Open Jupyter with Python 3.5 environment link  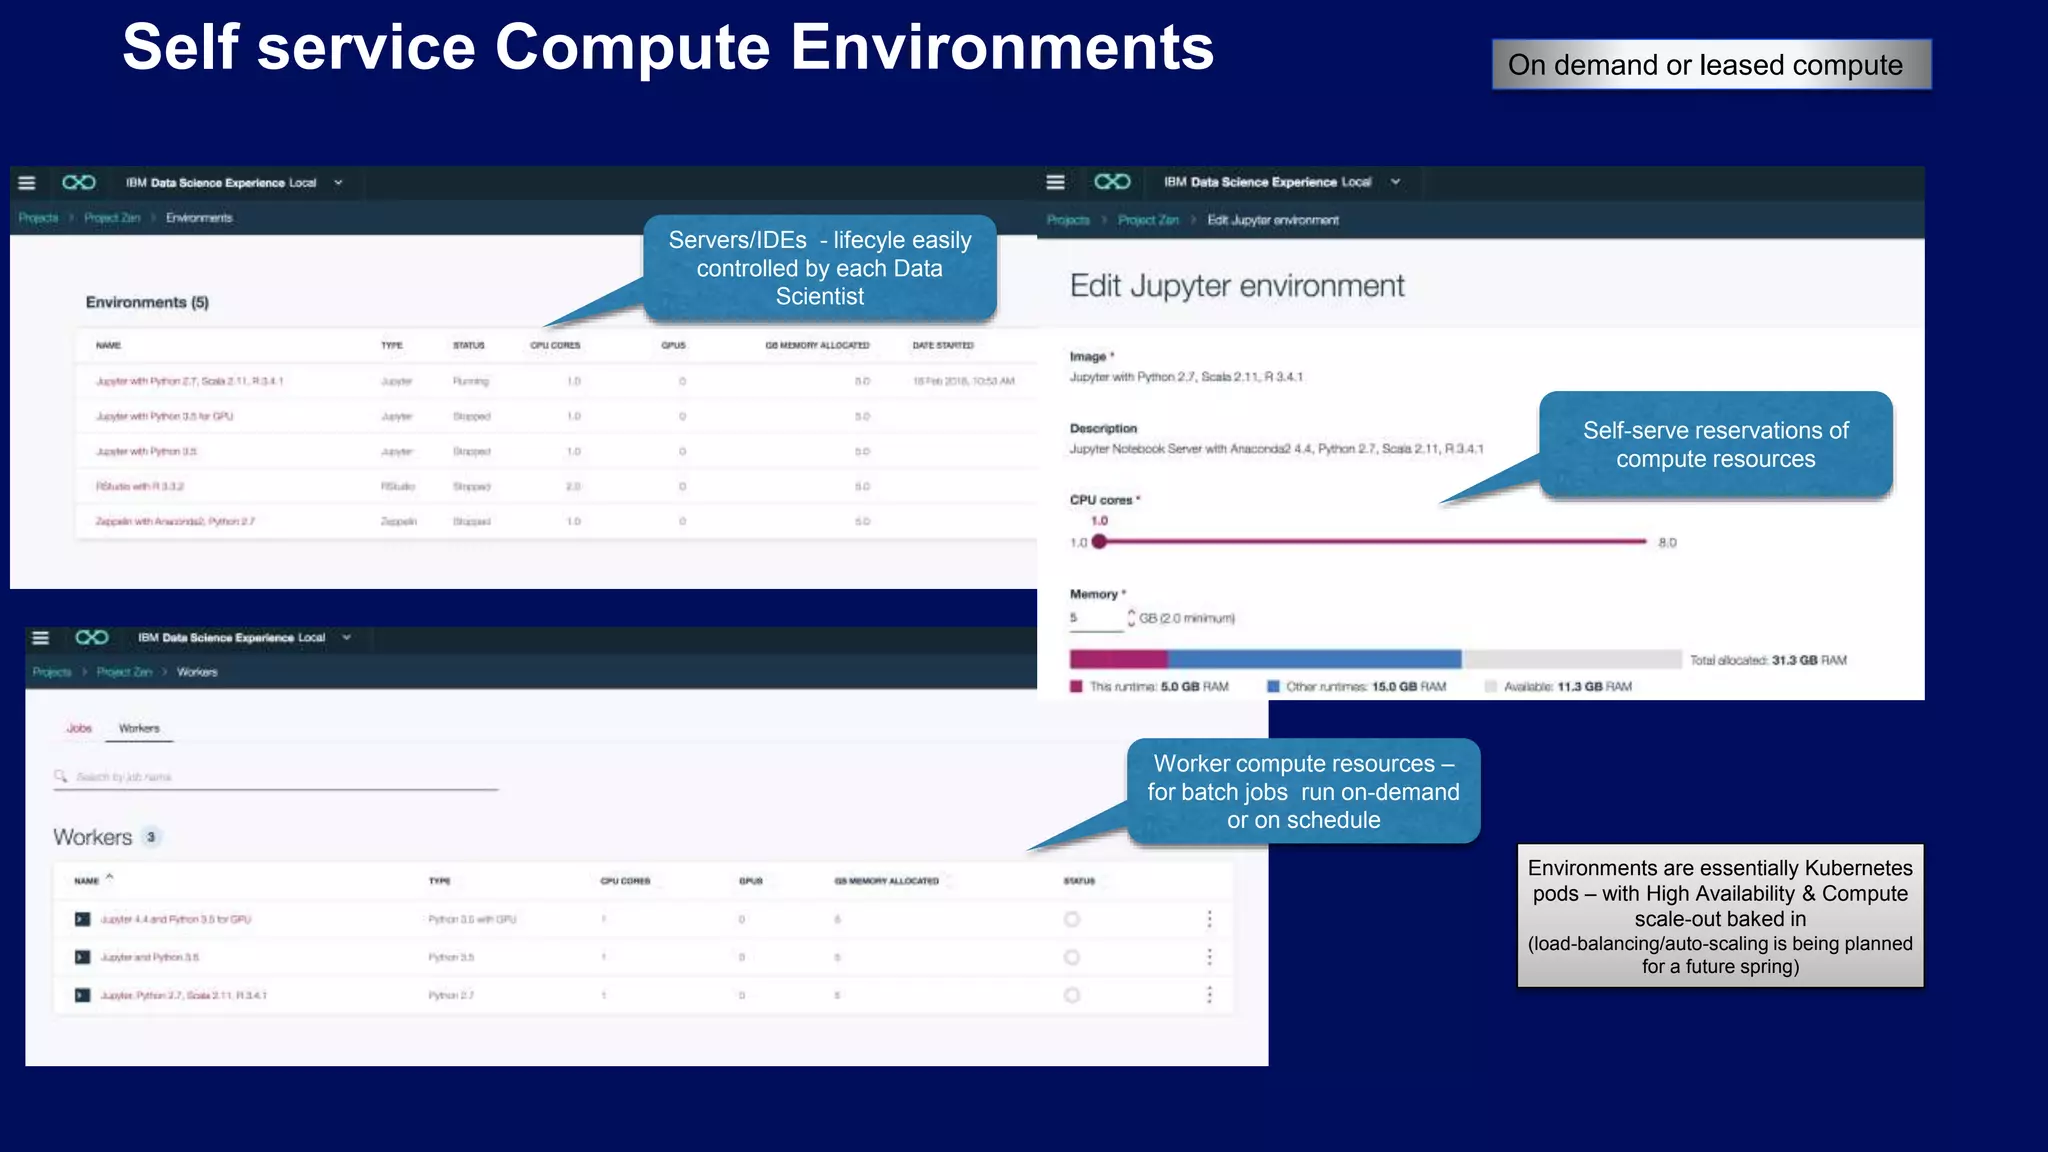point(146,452)
